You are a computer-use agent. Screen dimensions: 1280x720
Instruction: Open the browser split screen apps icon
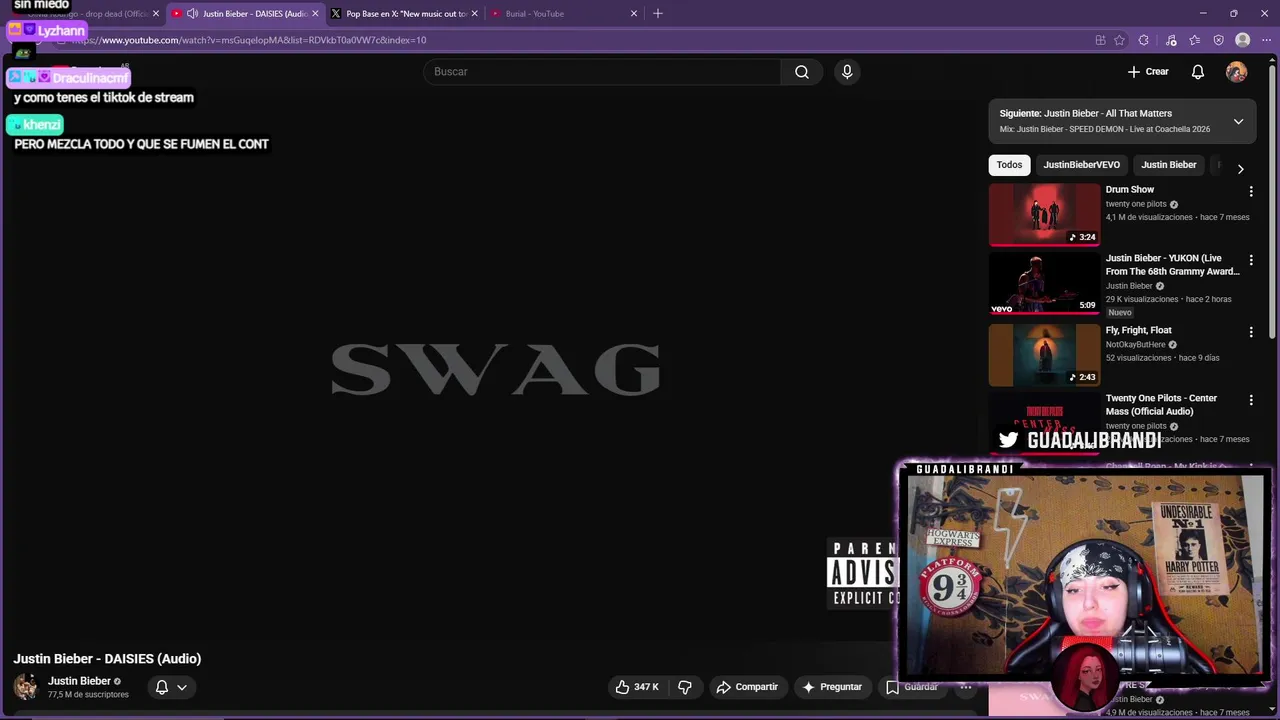1100,40
